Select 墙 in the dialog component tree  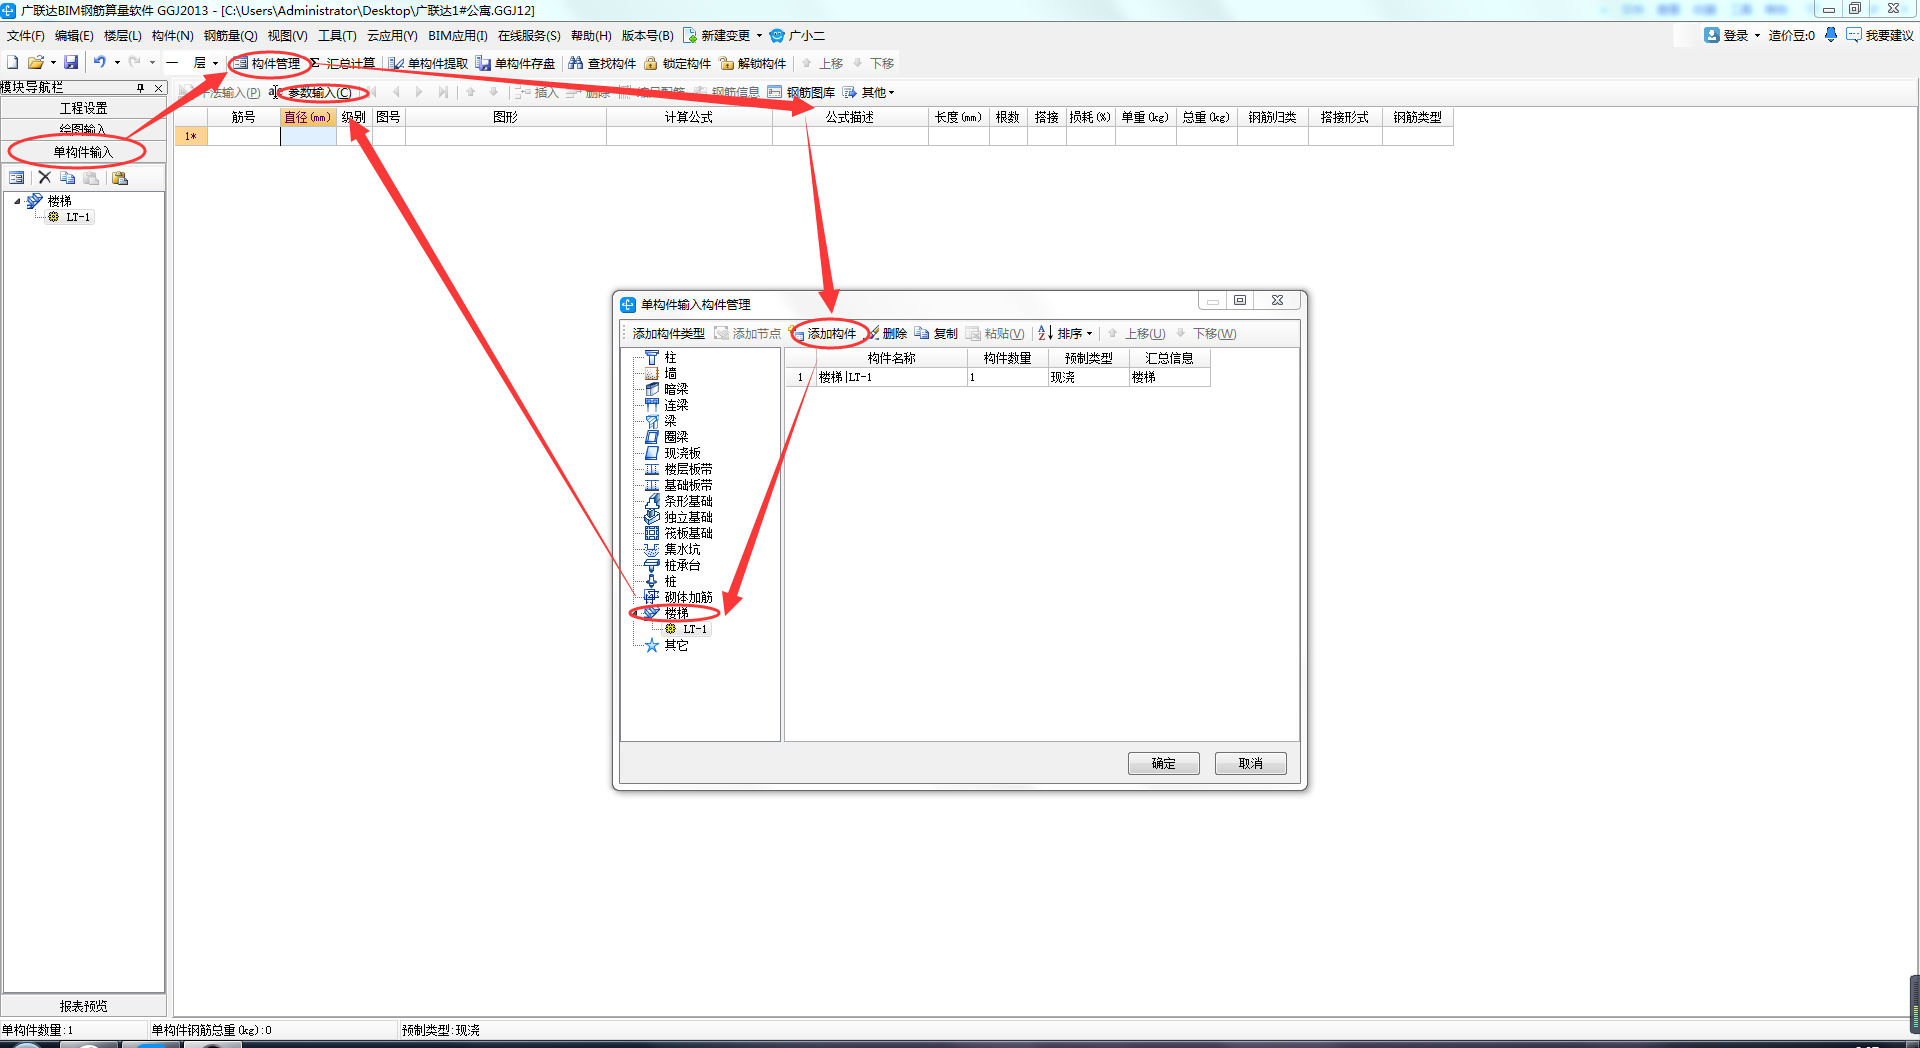[670, 374]
